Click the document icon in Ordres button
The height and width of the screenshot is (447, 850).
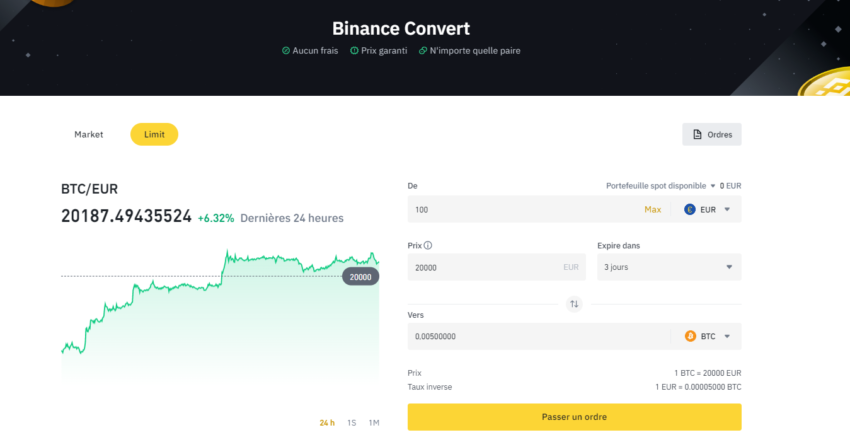pyautogui.click(x=696, y=134)
